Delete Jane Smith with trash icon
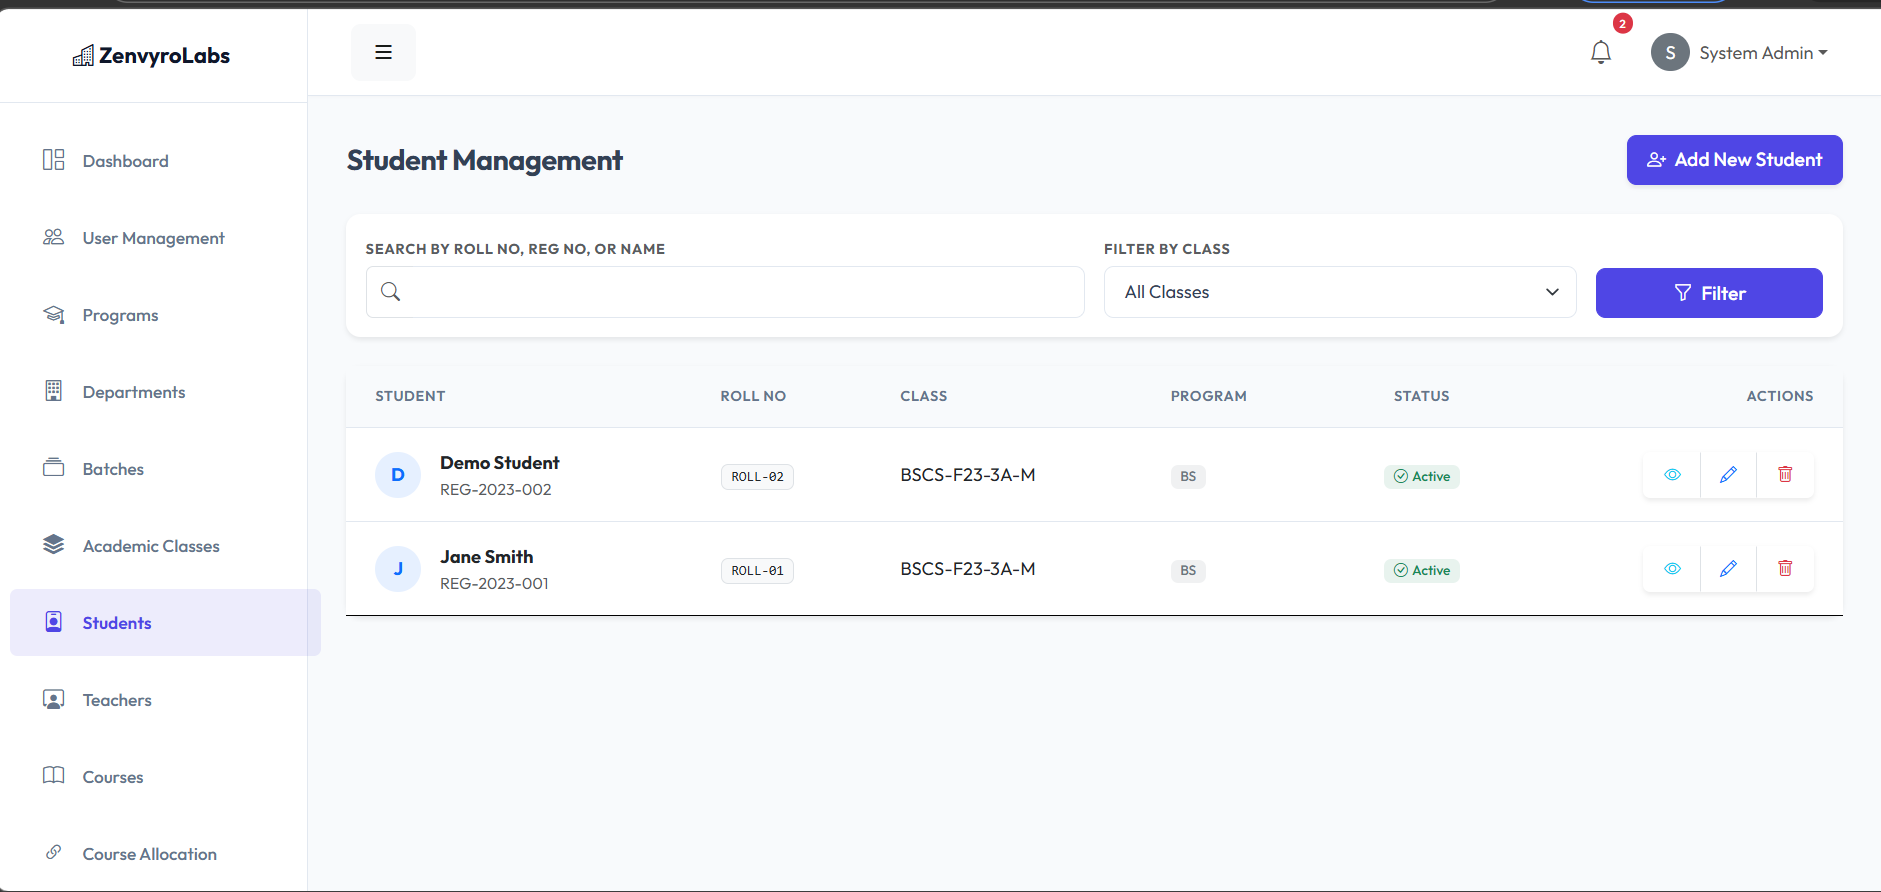 click(x=1785, y=569)
